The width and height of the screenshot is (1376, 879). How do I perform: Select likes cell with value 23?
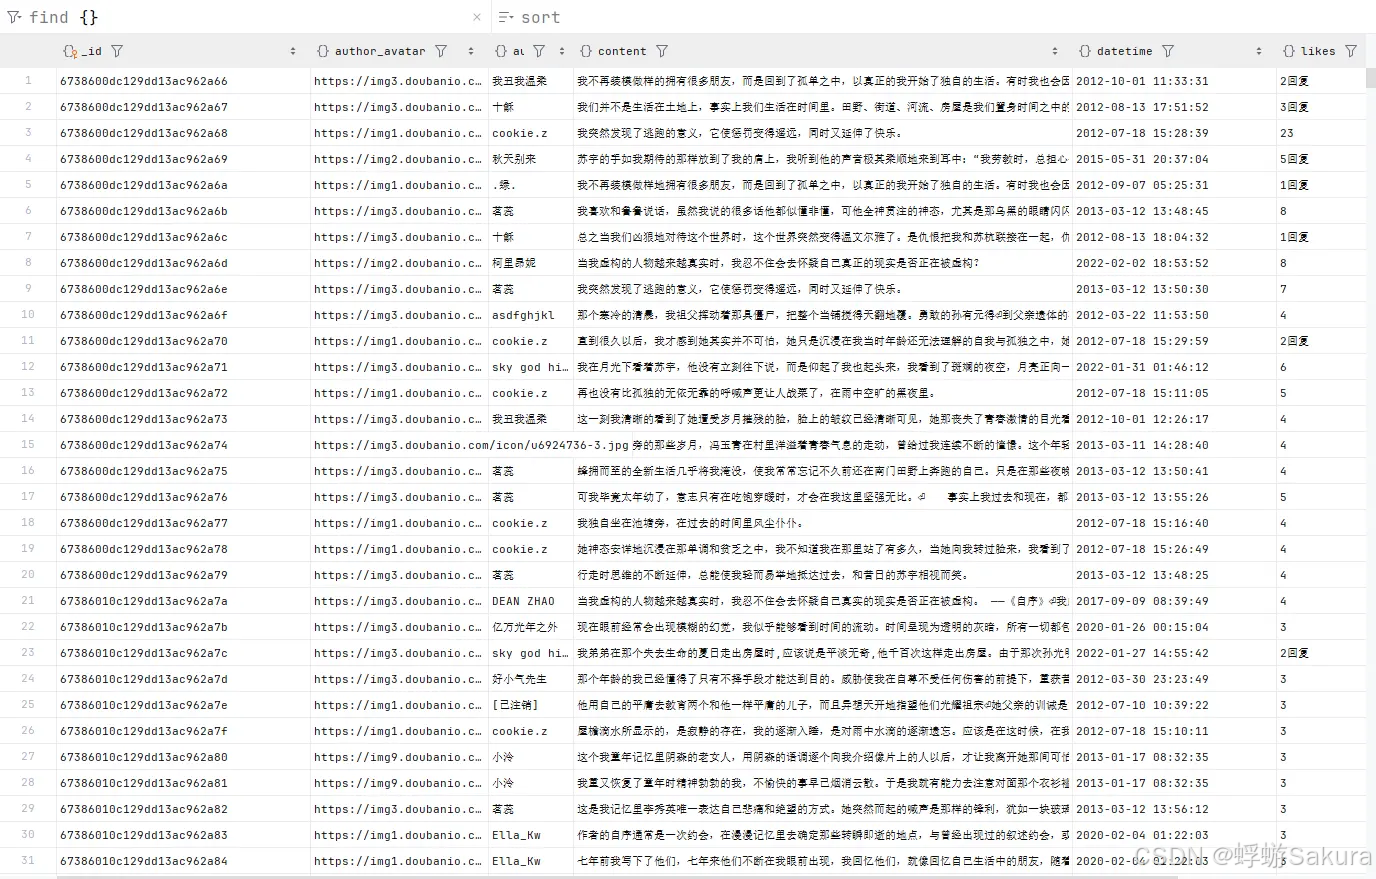[1321, 133]
